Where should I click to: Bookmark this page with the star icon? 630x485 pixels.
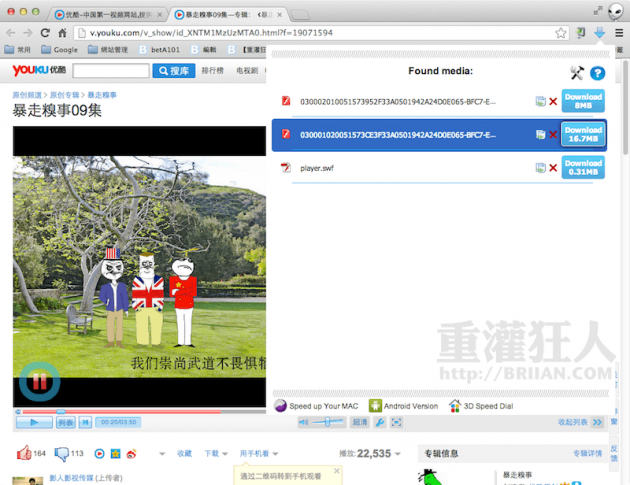560,33
